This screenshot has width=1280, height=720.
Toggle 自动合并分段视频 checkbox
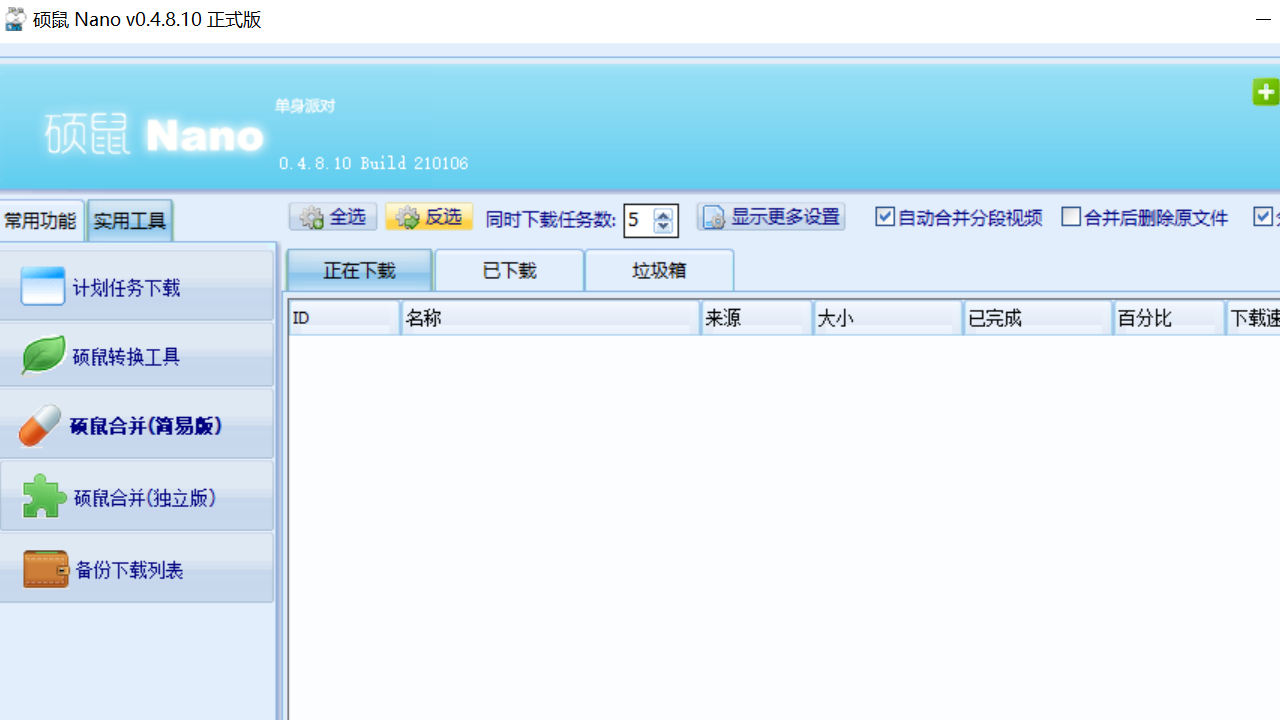(x=885, y=217)
